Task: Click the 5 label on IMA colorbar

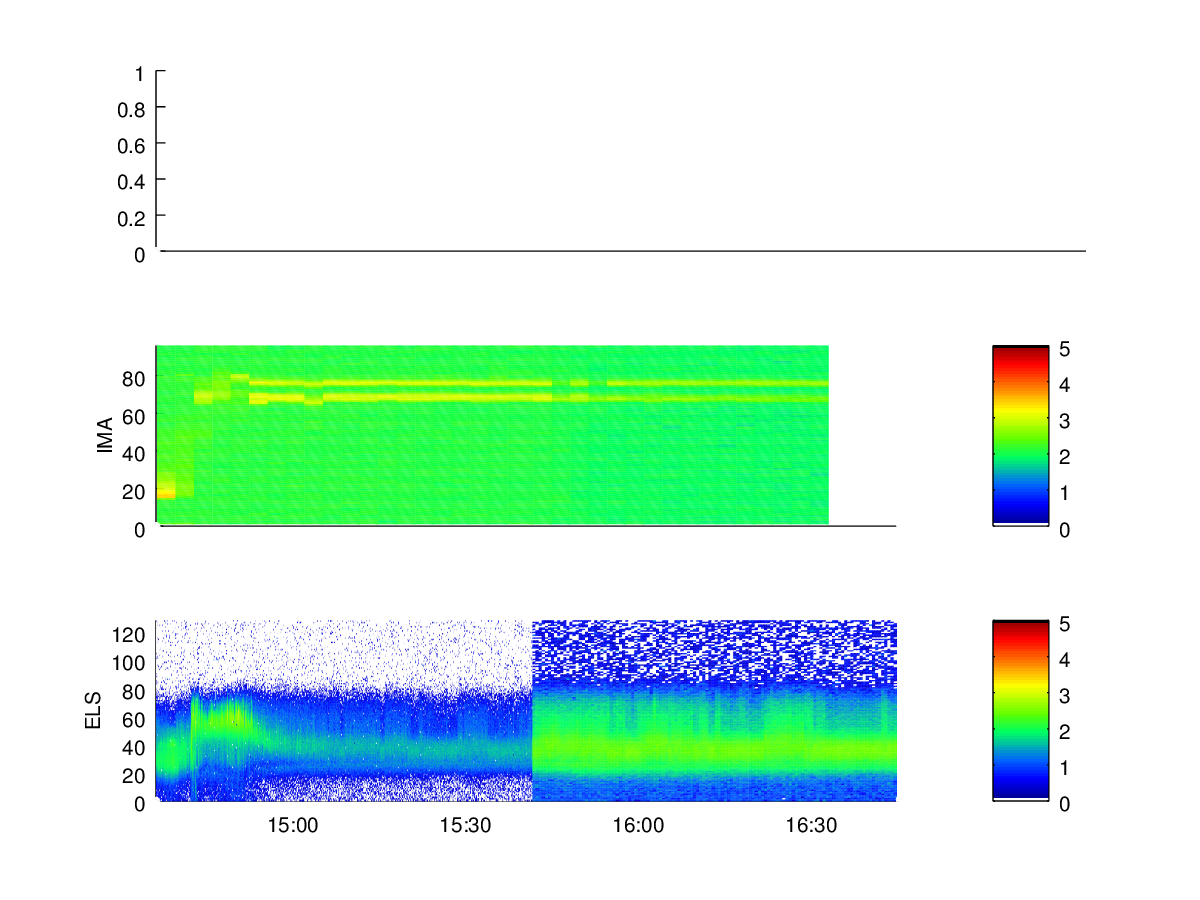Action: [x=1065, y=349]
